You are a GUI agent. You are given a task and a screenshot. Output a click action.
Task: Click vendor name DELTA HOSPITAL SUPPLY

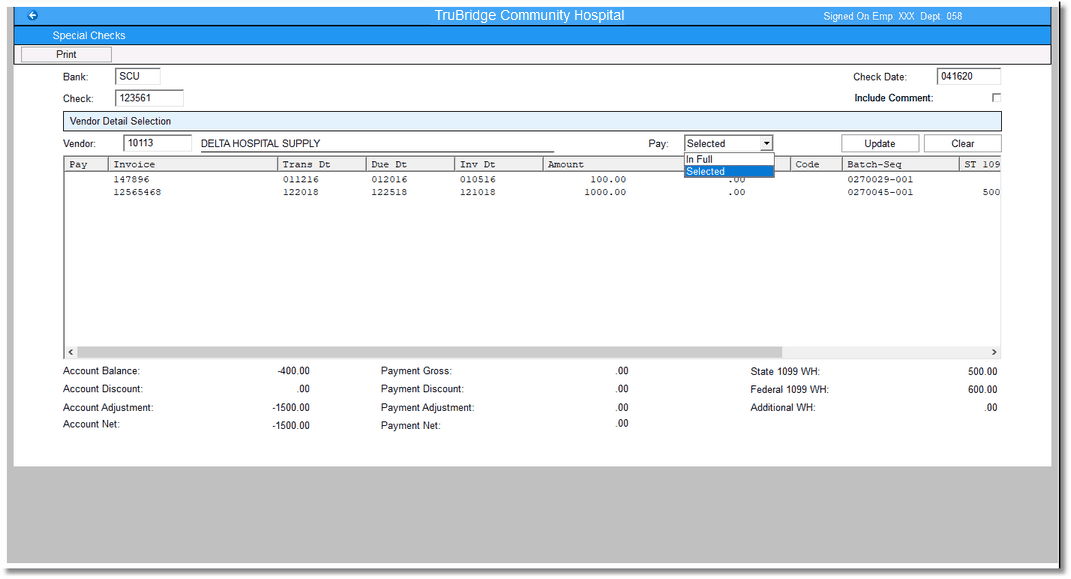[260, 143]
